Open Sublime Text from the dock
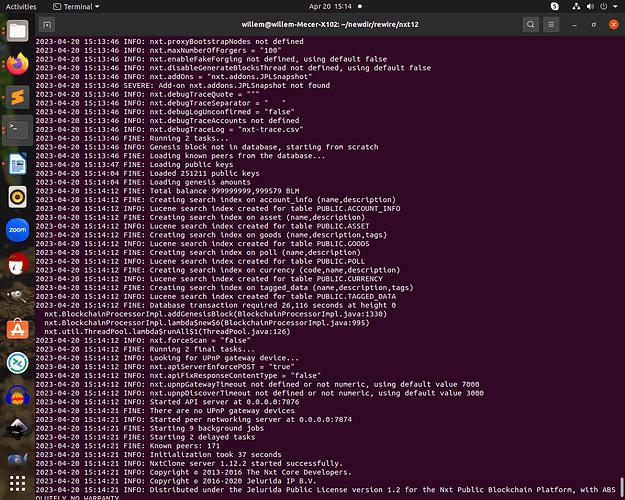Screen dimensions: 625x500 [18, 97]
